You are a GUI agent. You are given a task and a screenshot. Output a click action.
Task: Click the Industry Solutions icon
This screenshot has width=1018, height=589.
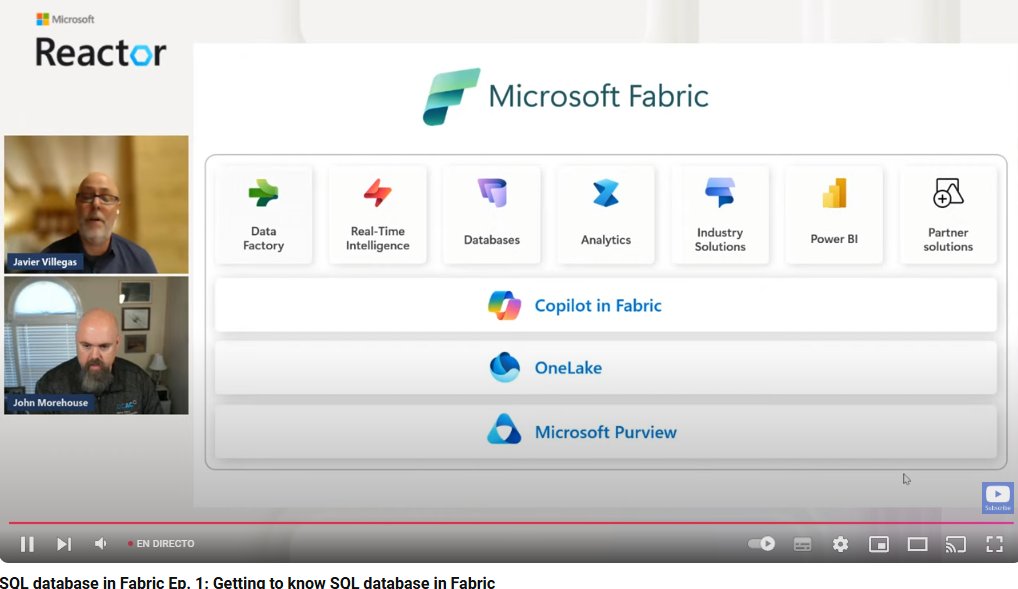[x=720, y=192]
